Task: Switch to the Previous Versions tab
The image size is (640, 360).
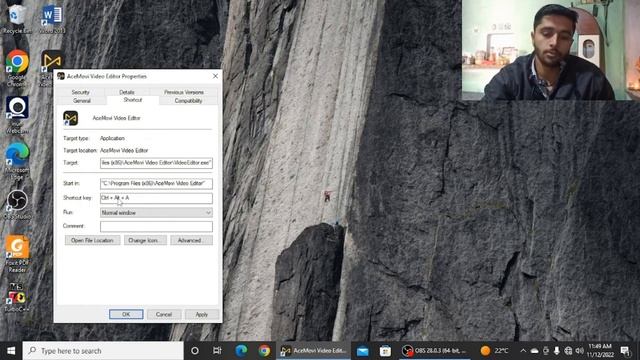Action: (184, 92)
